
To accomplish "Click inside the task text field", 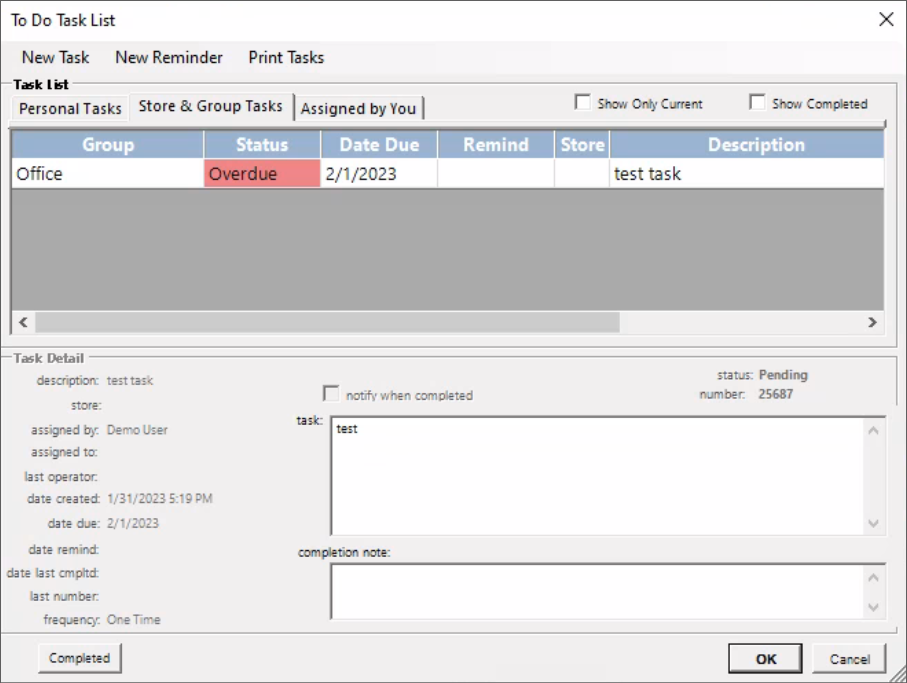I will [596, 476].
